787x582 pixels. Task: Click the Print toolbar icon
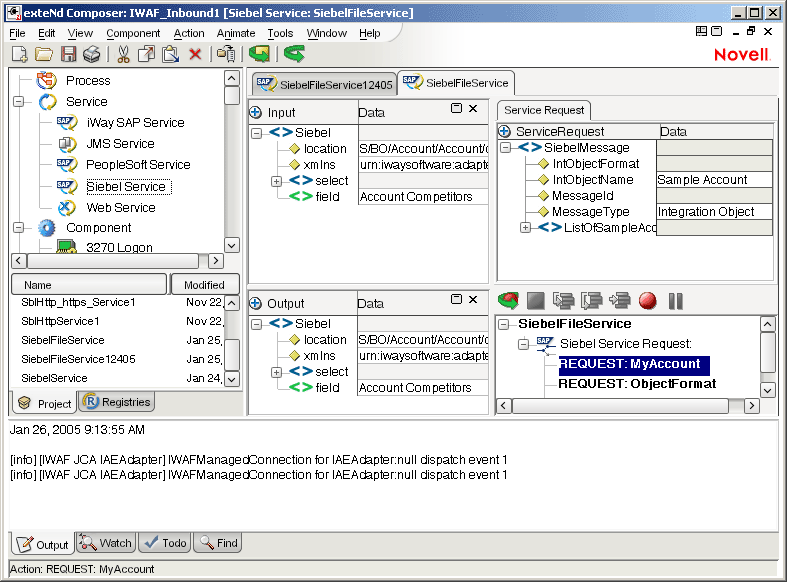(92, 54)
